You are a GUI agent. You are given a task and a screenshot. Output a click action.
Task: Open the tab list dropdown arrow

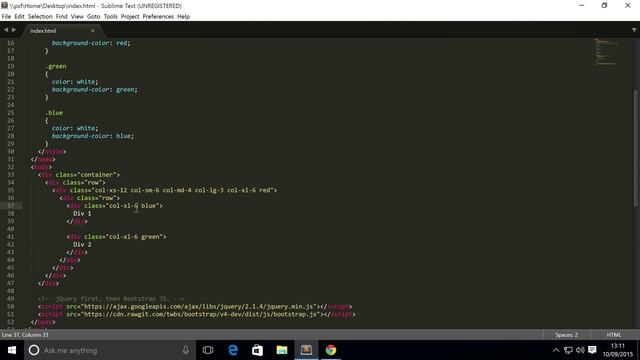click(634, 30)
